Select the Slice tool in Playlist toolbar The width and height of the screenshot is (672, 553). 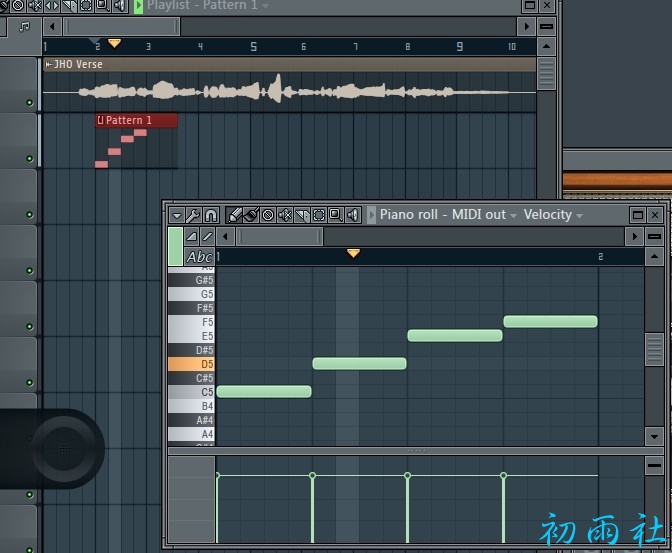pyautogui.click(x=69, y=5)
